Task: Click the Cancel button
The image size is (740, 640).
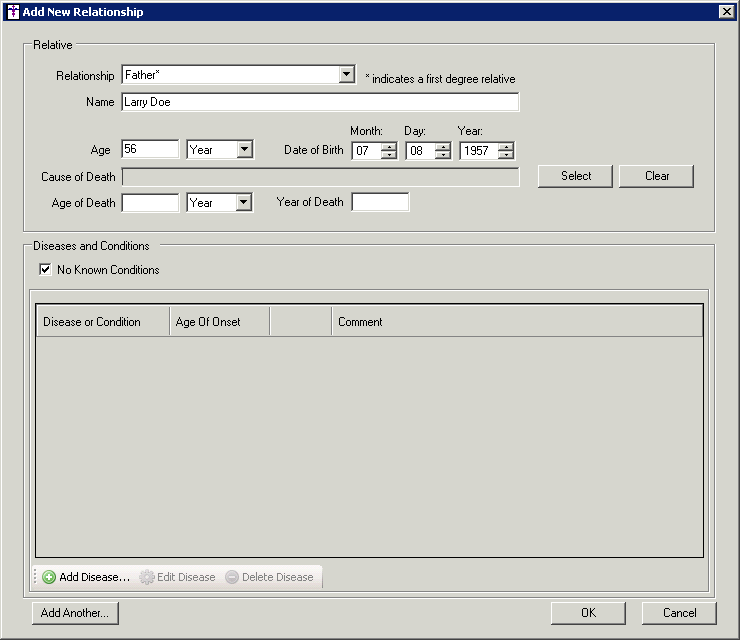Action: [679, 613]
